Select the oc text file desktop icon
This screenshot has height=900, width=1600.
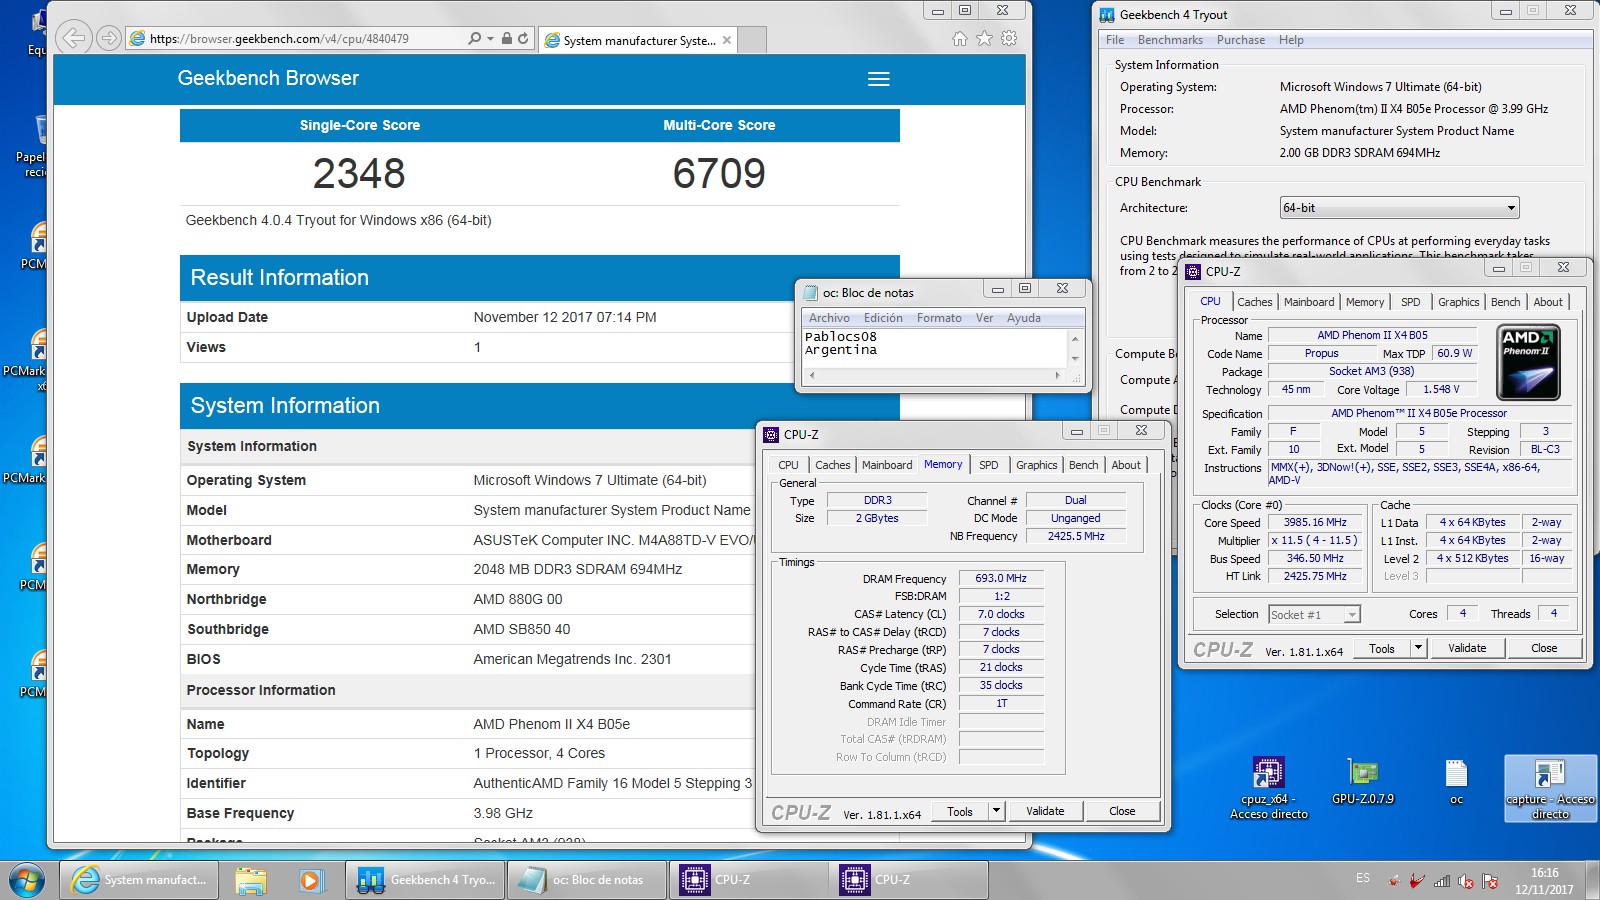point(1457,782)
